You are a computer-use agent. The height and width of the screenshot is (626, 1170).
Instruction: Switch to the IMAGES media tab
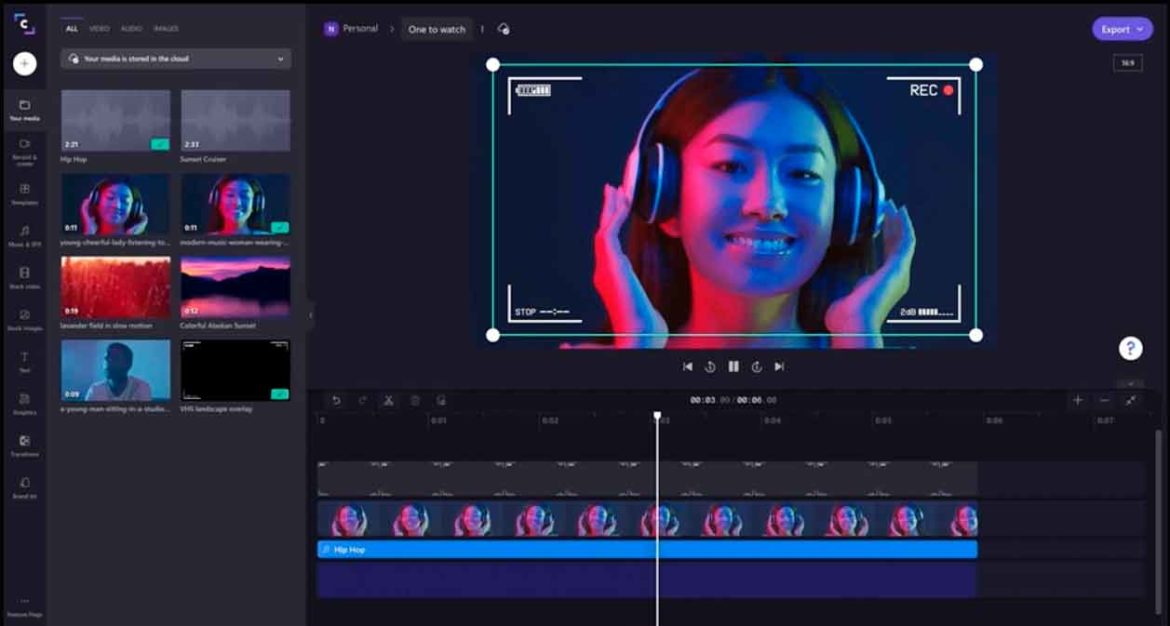[x=166, y=28]
